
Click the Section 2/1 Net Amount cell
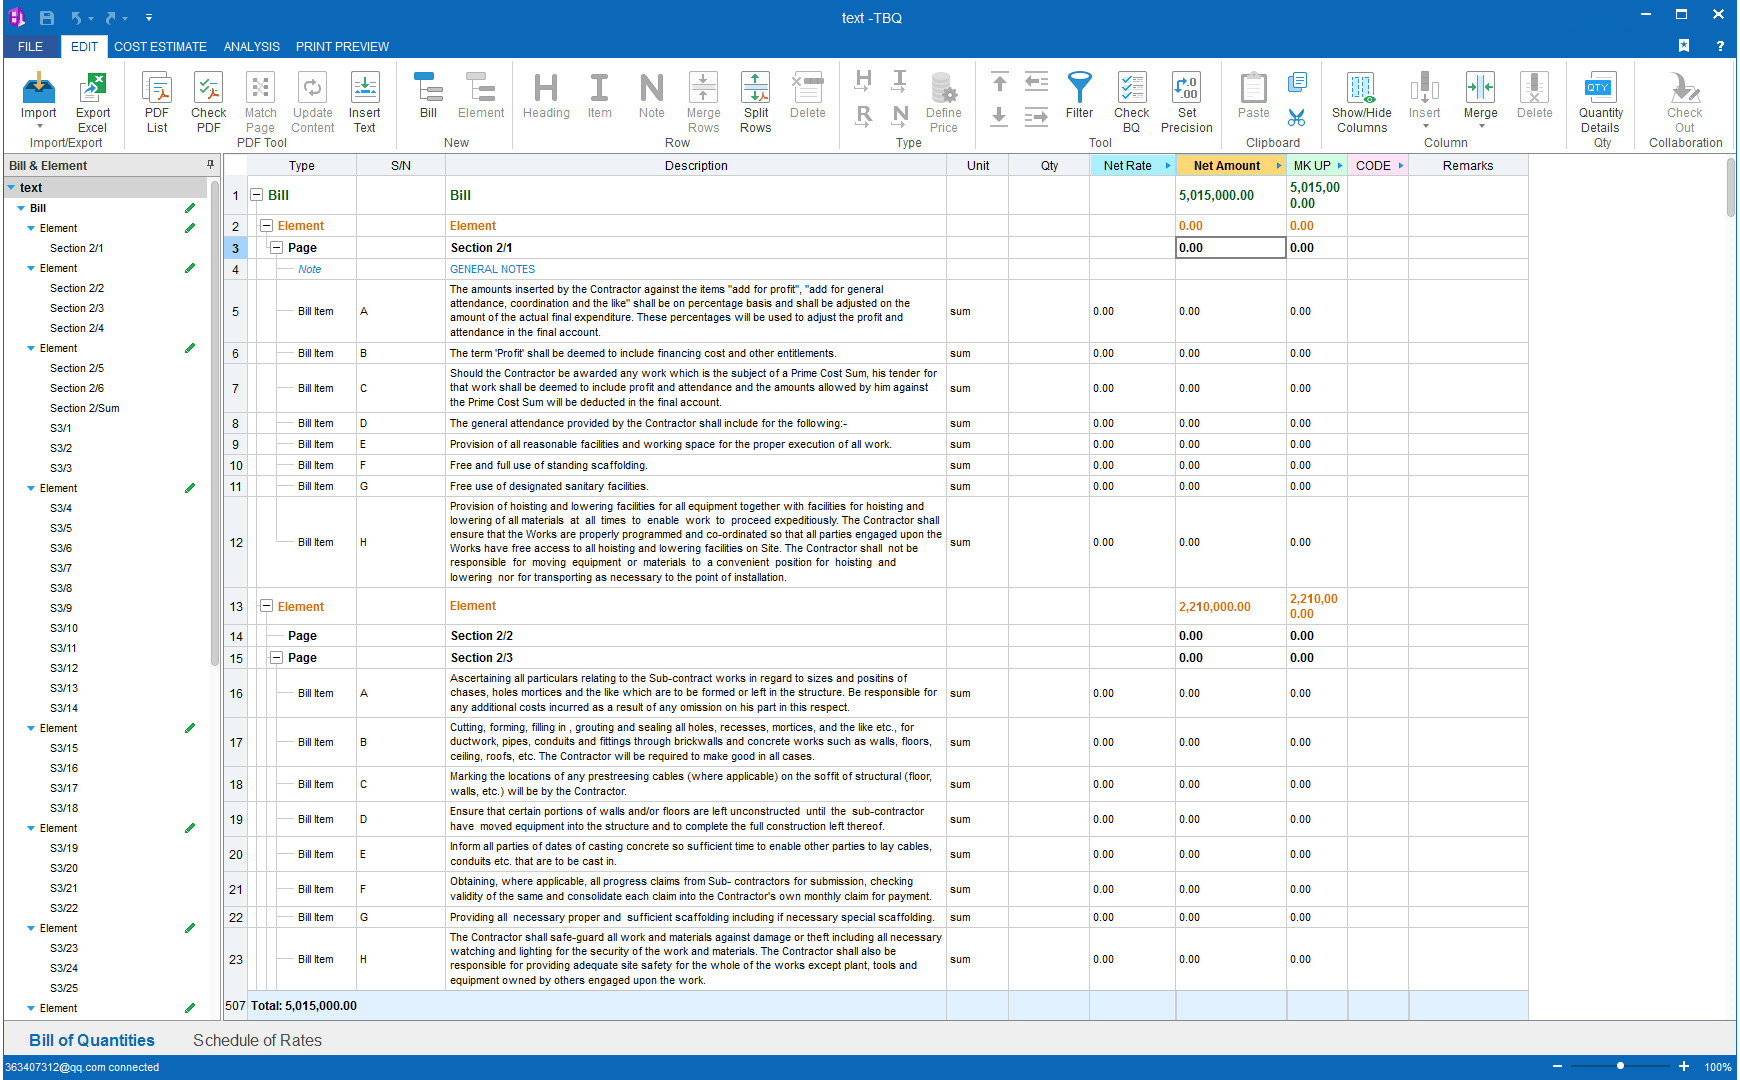1230,248
